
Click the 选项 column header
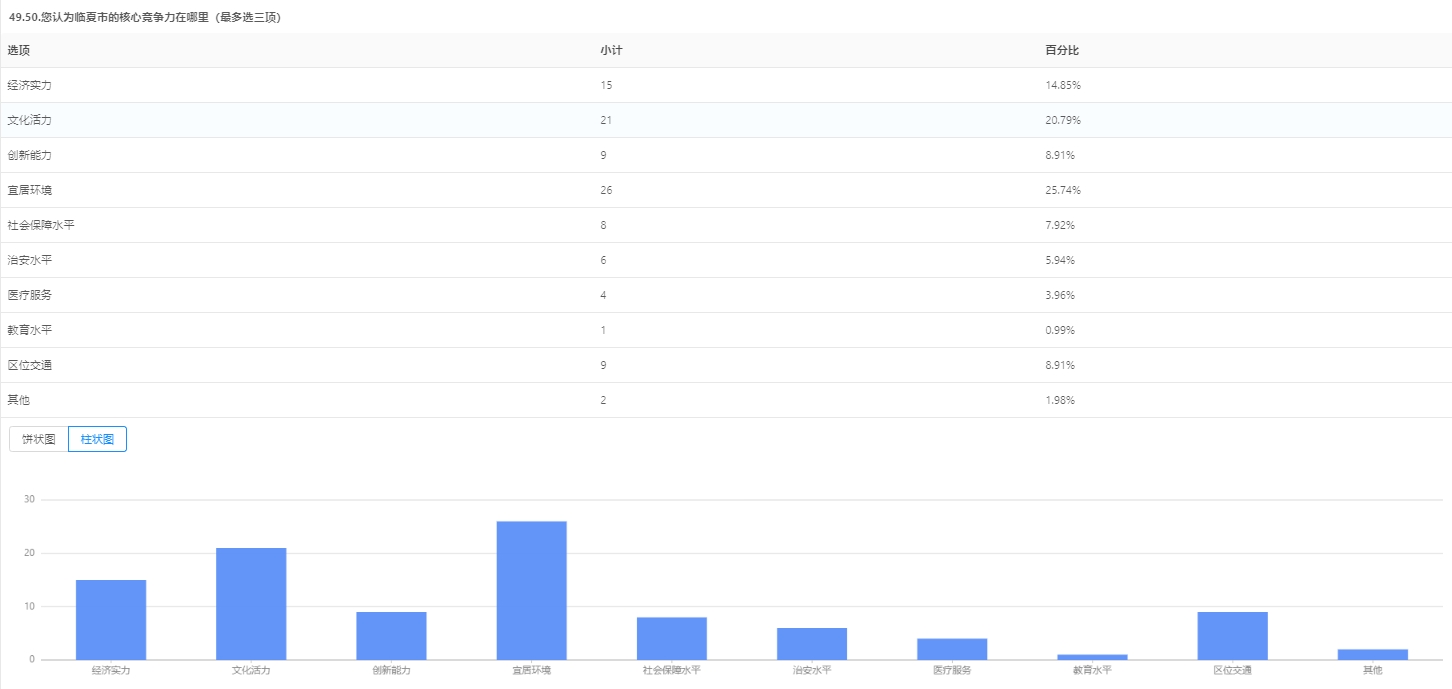[x=19, y=50]
